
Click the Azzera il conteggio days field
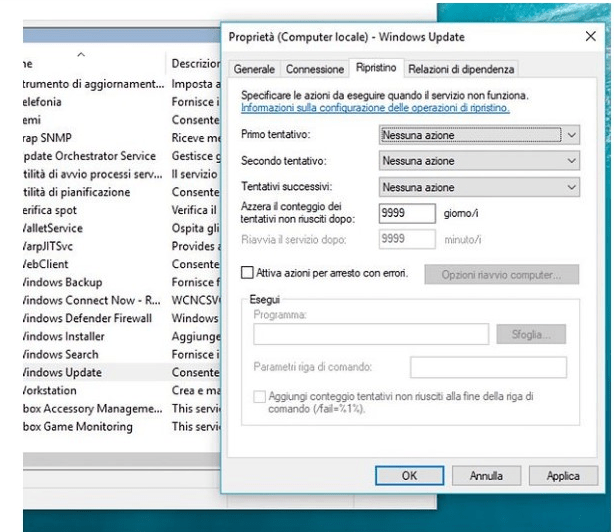point(408,213)
